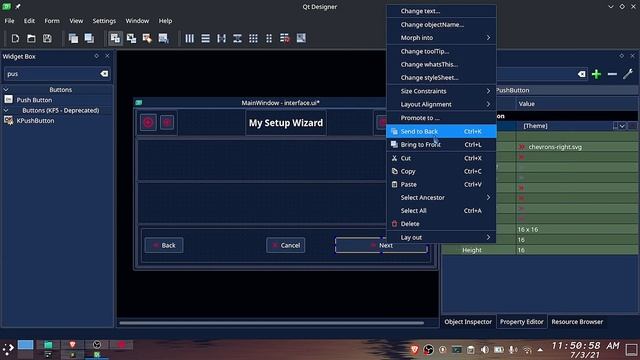This screenshot has width=640, height=360.
Task: Switch to the Object Inspector tab
Action: pyautogui.click(x=468, y=322)
